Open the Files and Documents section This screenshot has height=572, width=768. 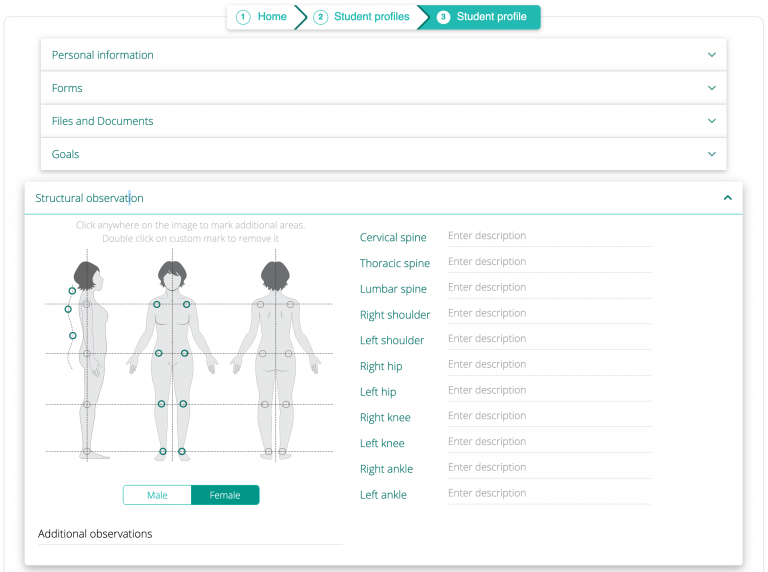coord(383,121)
